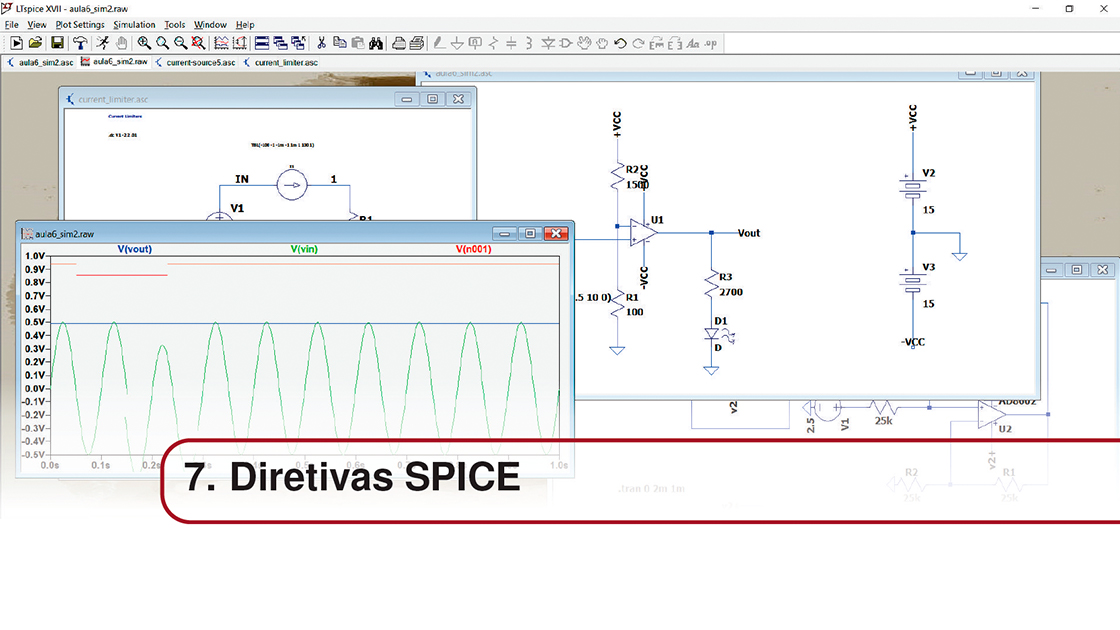Click the R3 2700 resistor in the schematic
The width and height of the screenshot is (1120, 630).
tap(714, 284)
